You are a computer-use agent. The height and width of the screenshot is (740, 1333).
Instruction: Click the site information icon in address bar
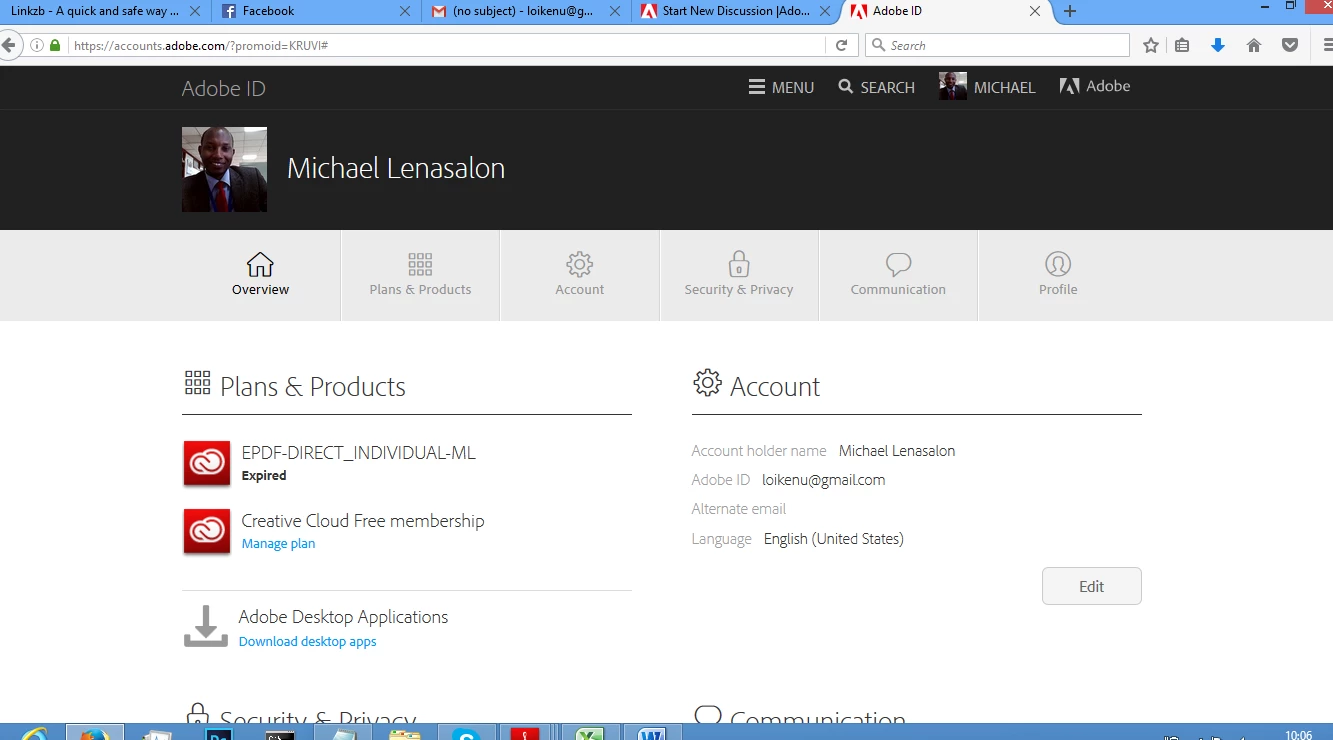click(37, 45)
